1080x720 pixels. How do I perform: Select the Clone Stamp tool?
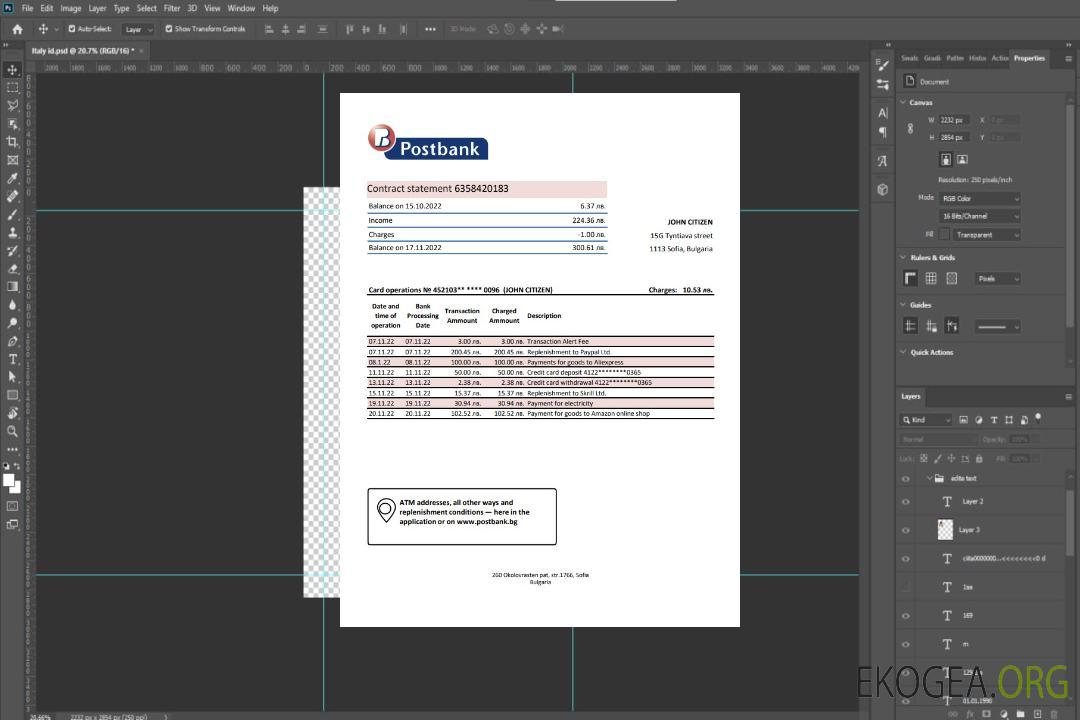(x=12, y=232)
